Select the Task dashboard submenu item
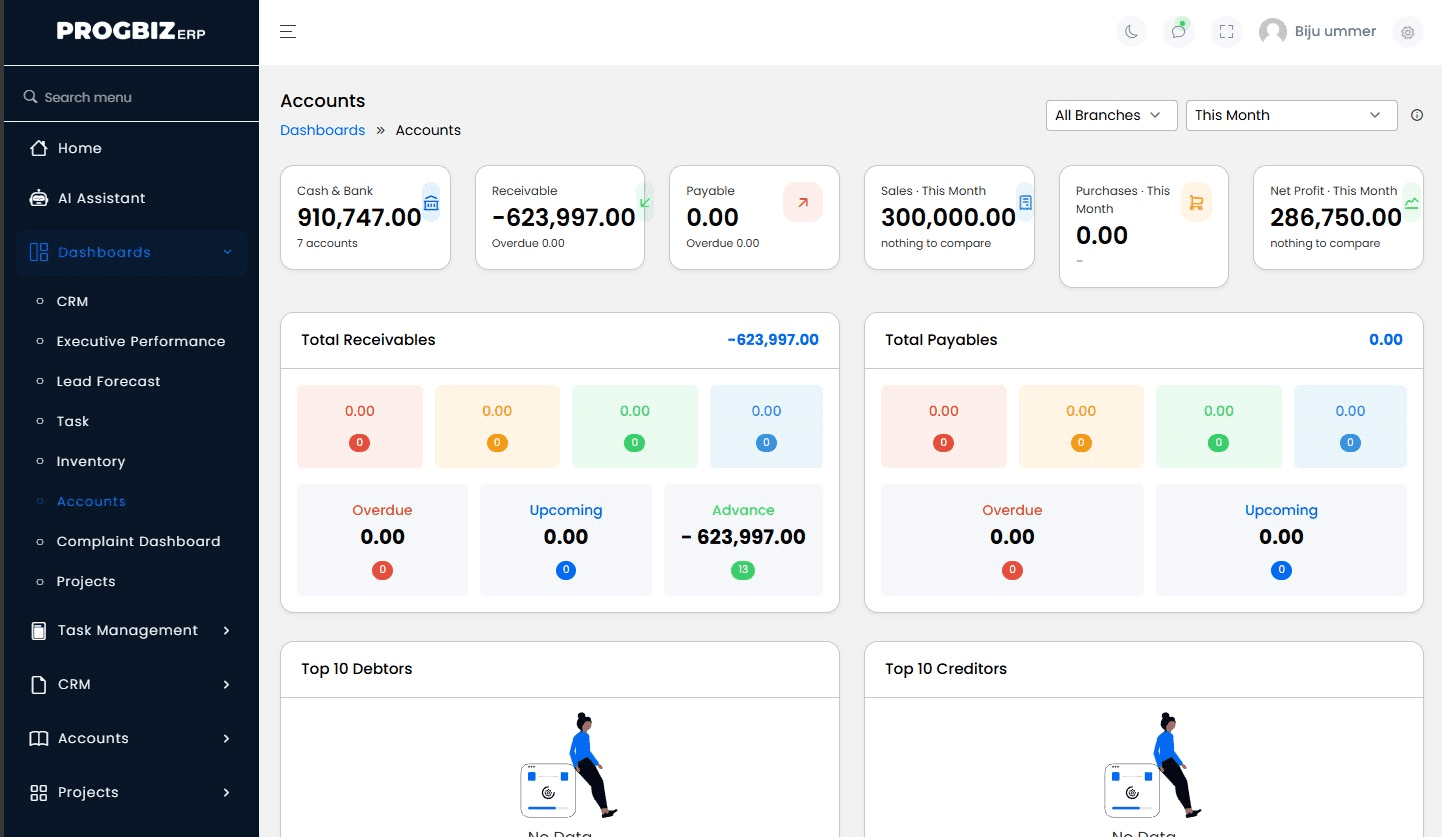The image size is (1442, 837). [x=73, y=421]
